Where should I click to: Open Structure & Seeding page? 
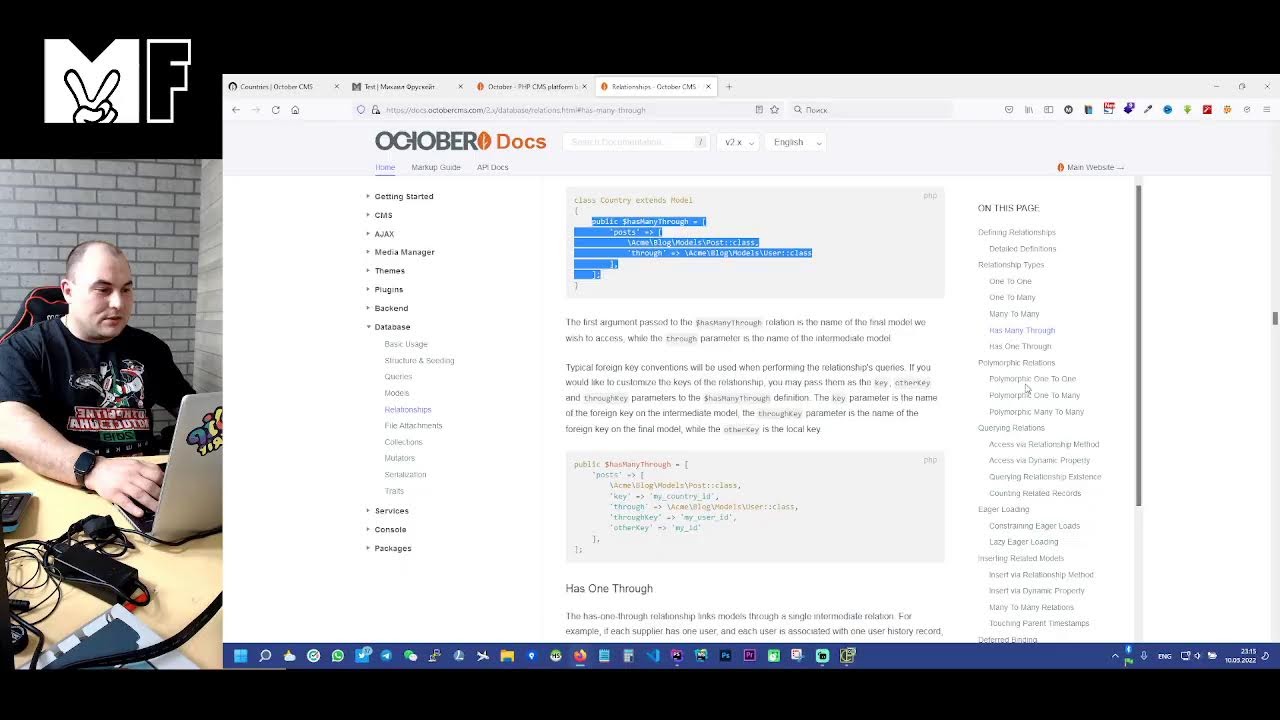[419, 360]
